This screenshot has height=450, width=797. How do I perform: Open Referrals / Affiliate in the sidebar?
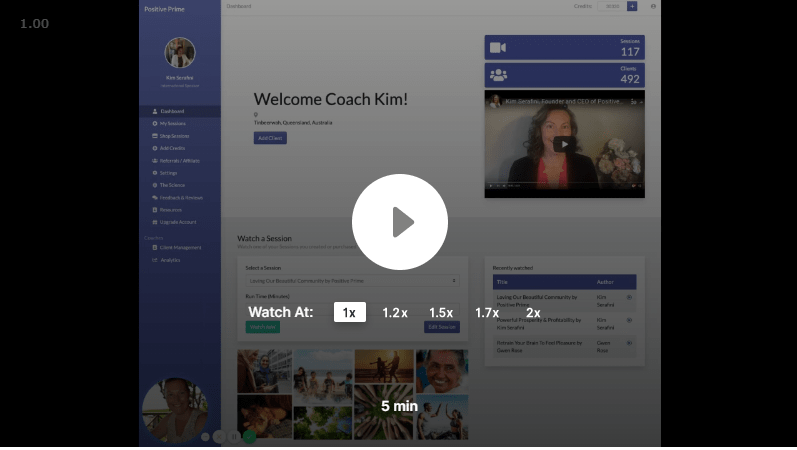[x=180, y=161]
